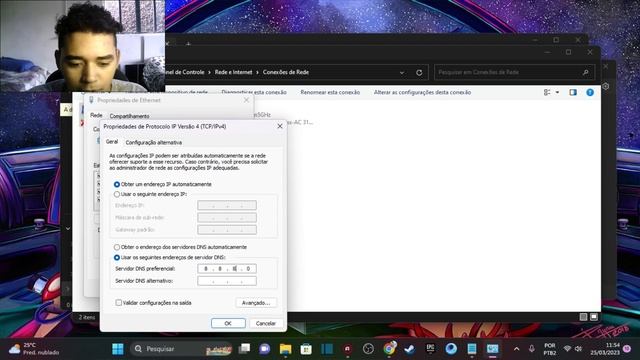Screen dimensions: 640x360
Task: Open the view options dropdown arrow
Action: (x=557, y=93)
